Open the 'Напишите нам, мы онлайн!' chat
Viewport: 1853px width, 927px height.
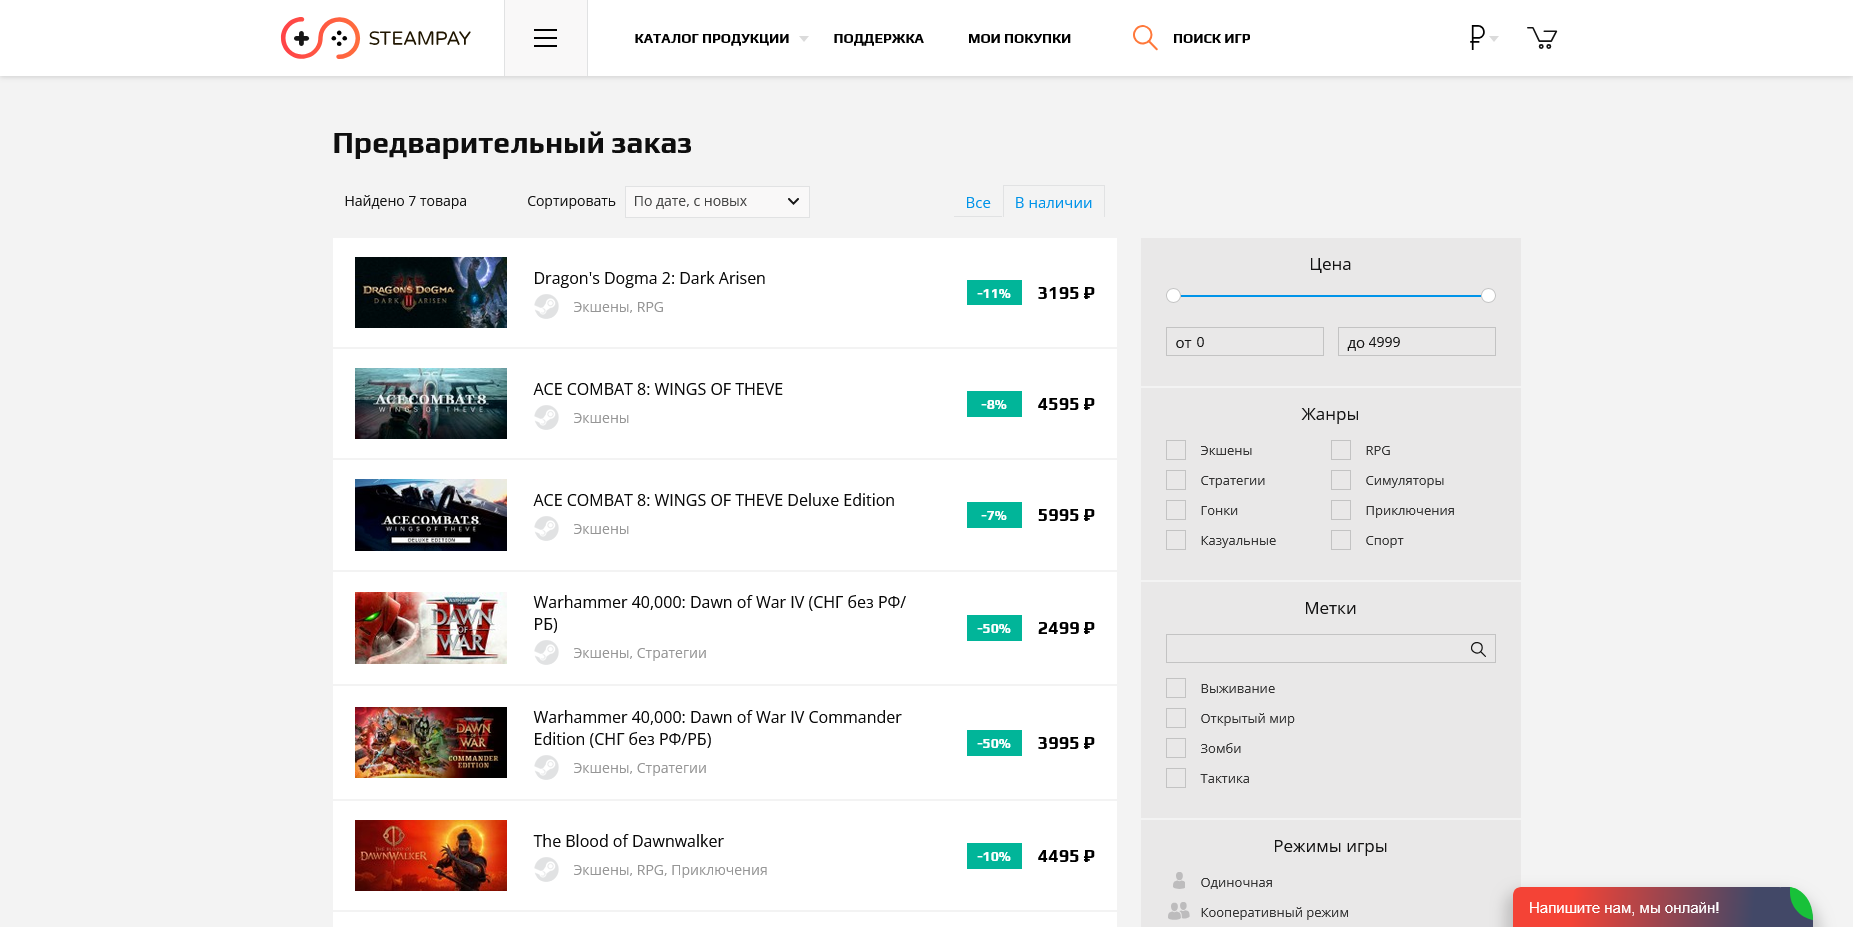pos(1663,907)
